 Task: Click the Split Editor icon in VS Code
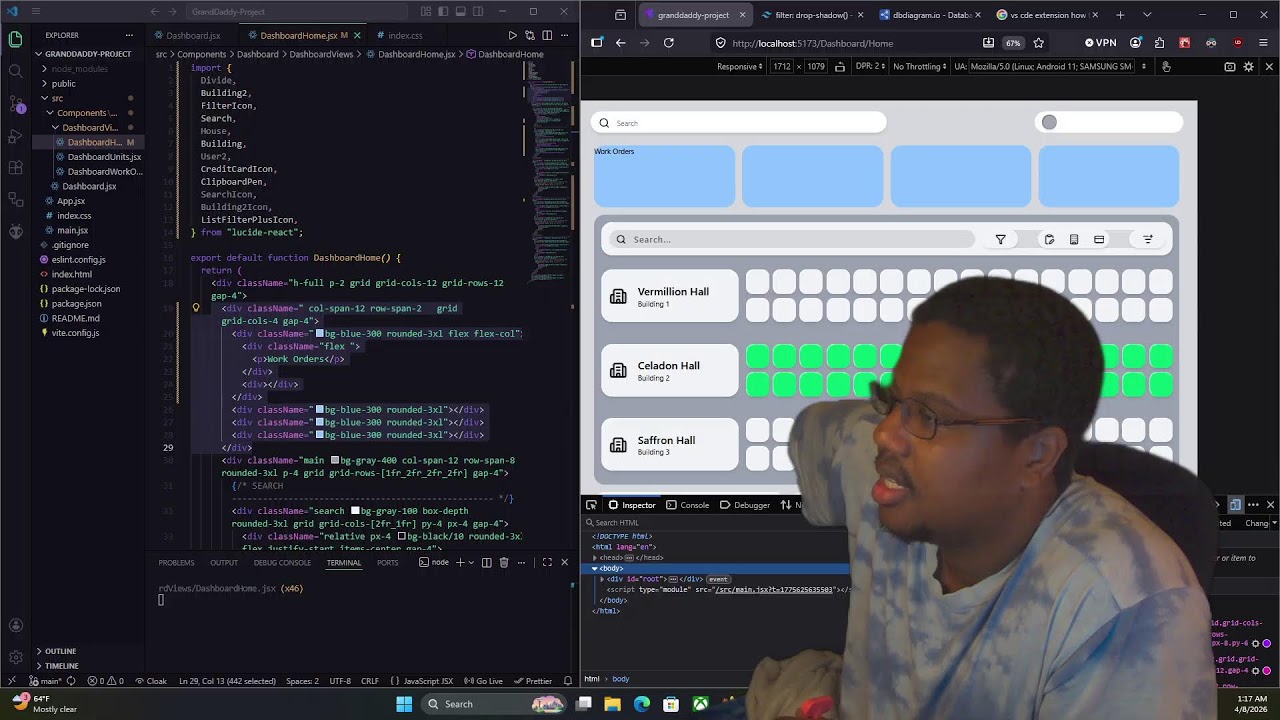(547, 35)
